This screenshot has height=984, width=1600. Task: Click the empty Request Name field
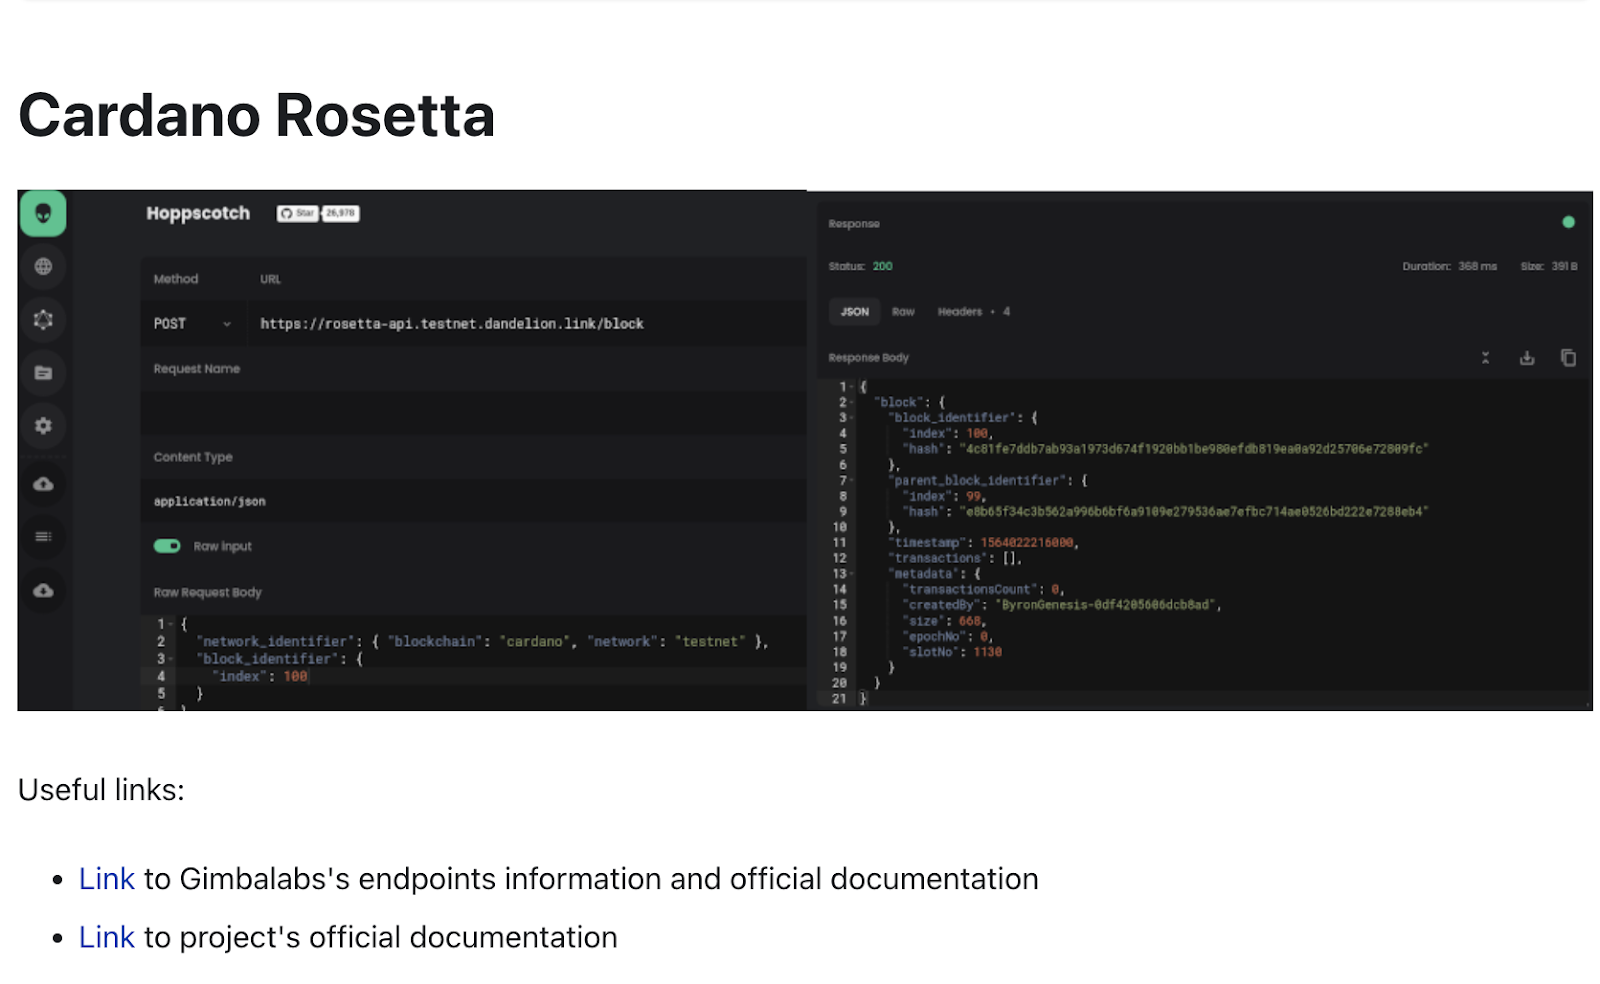(473, 412)
